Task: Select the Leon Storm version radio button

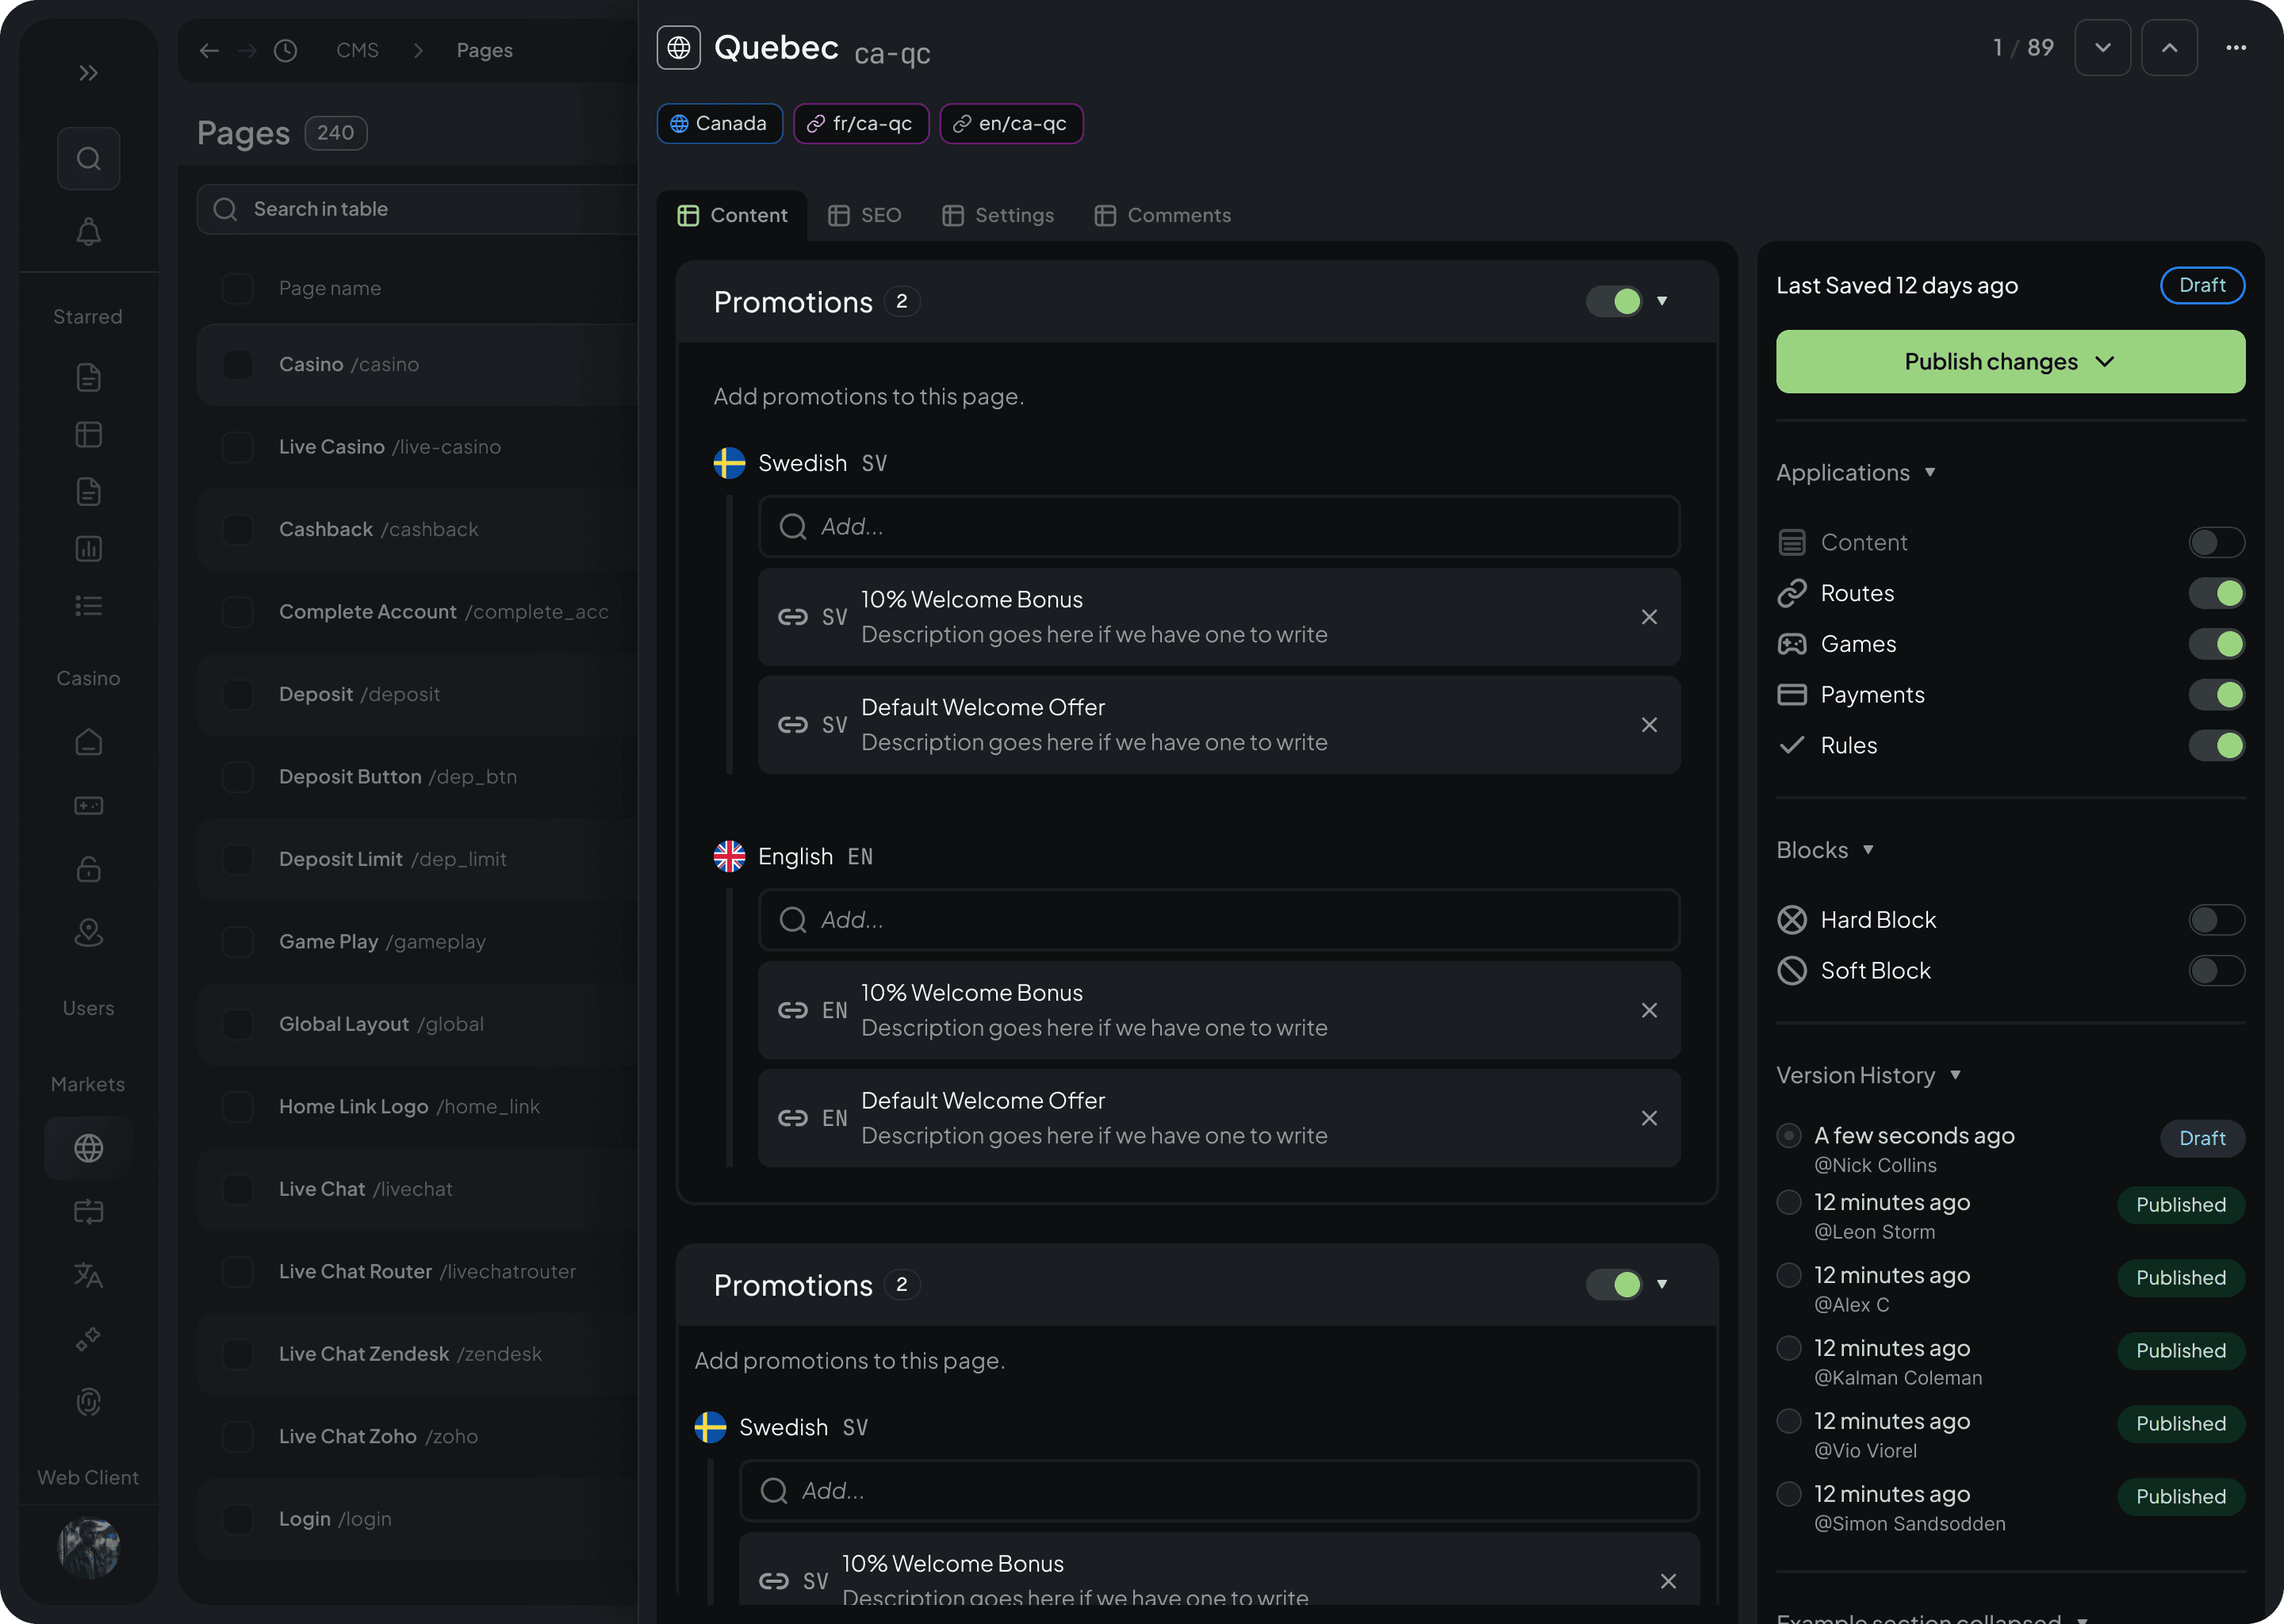Action: 1789,1202
